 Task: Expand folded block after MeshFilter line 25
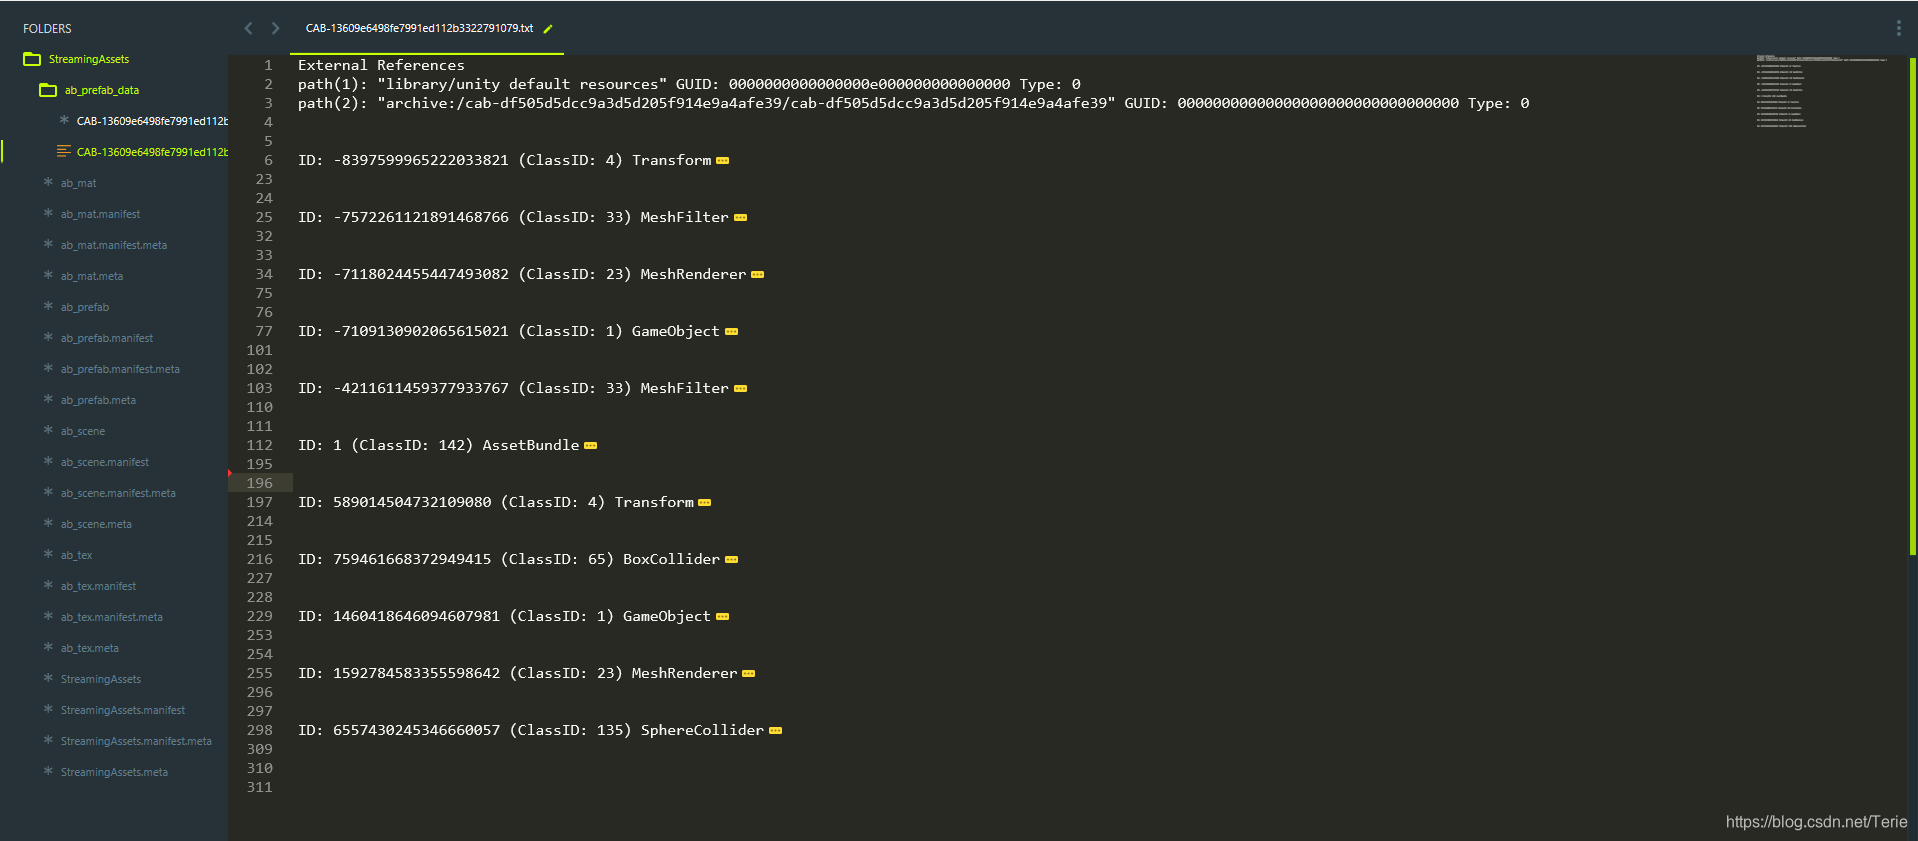point(740,218)
